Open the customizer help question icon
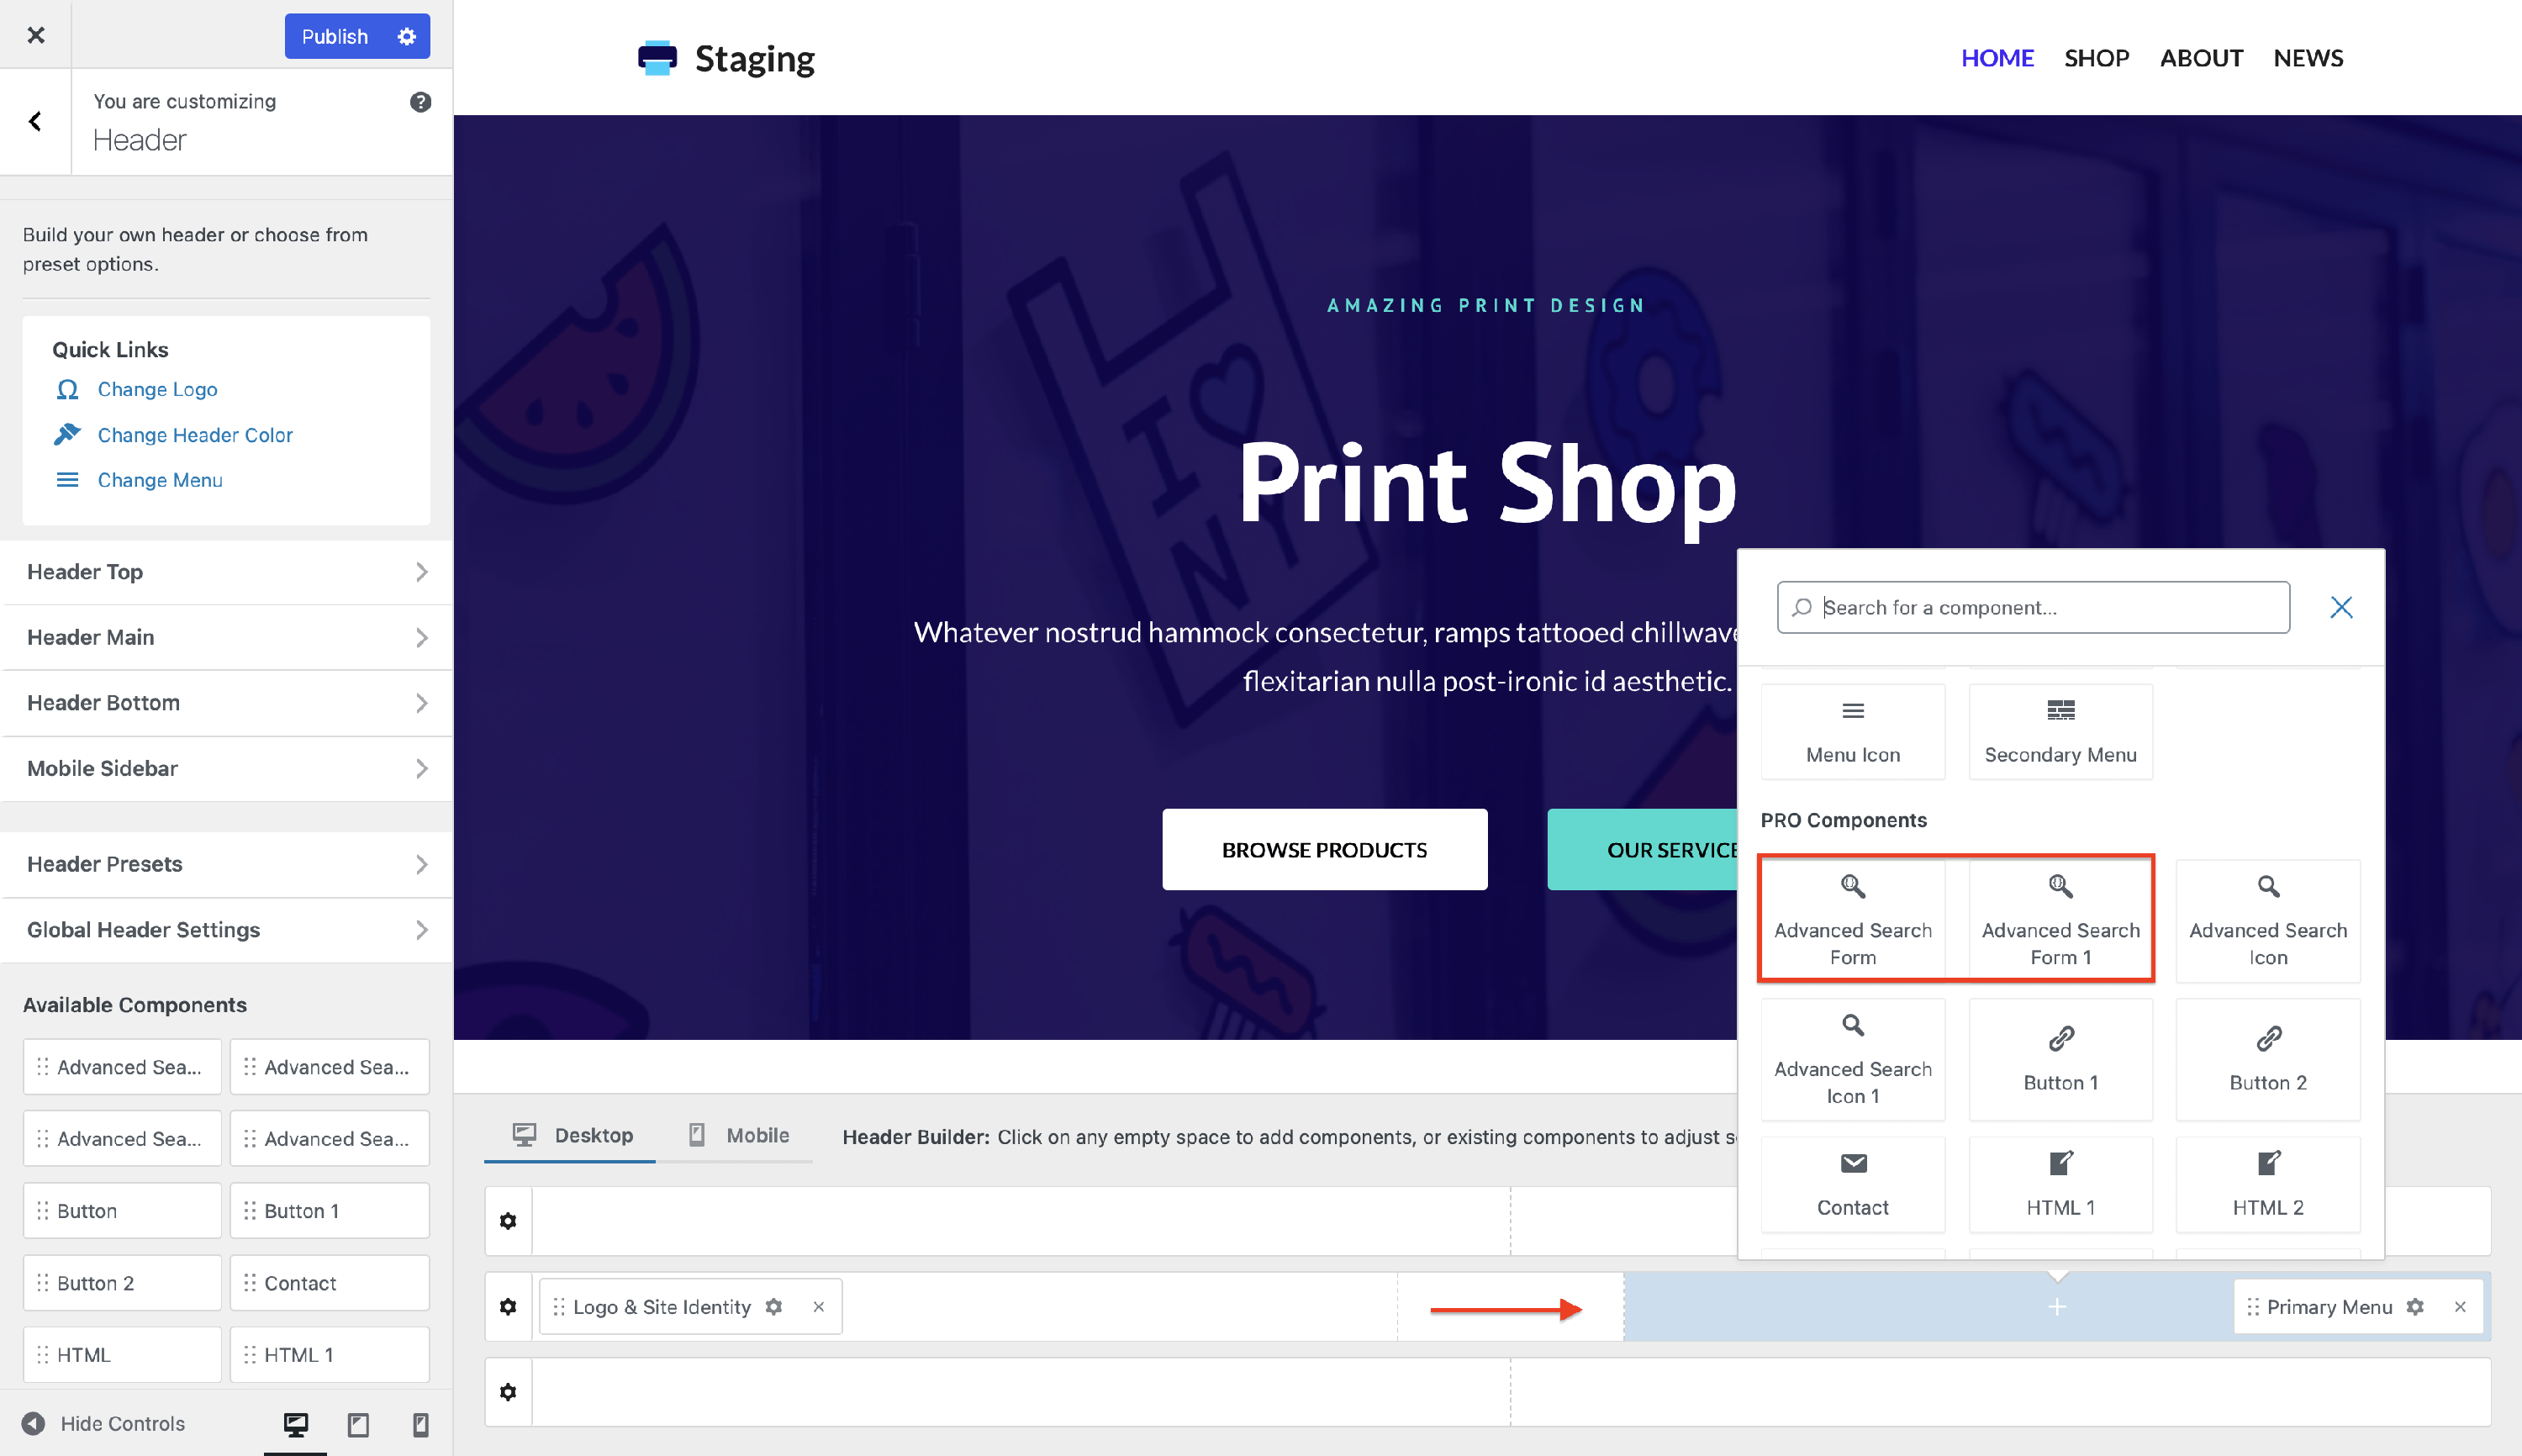Screen dimensions: 2522x1456 [420, 102]
